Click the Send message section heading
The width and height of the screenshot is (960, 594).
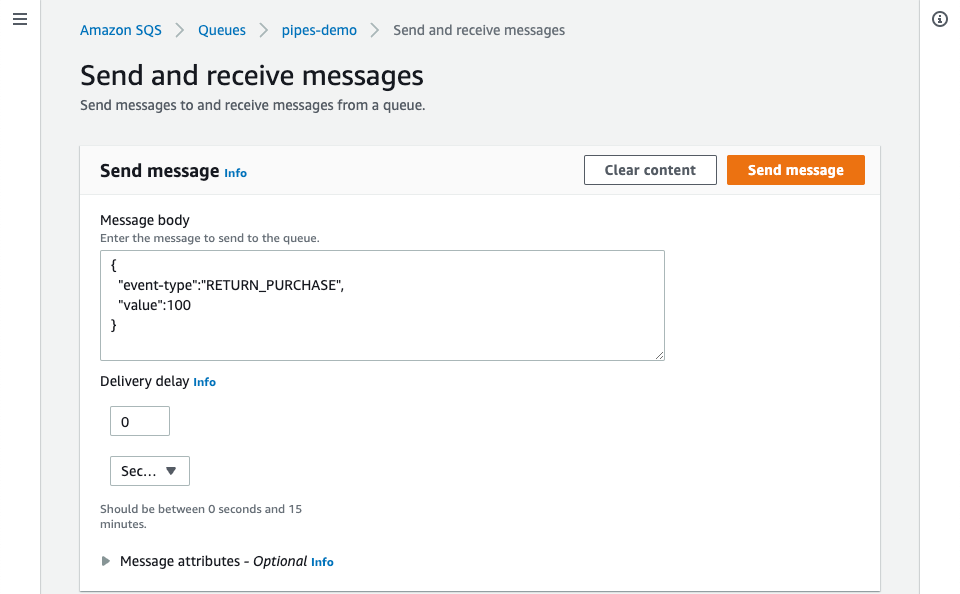click(x=157, y=171)
